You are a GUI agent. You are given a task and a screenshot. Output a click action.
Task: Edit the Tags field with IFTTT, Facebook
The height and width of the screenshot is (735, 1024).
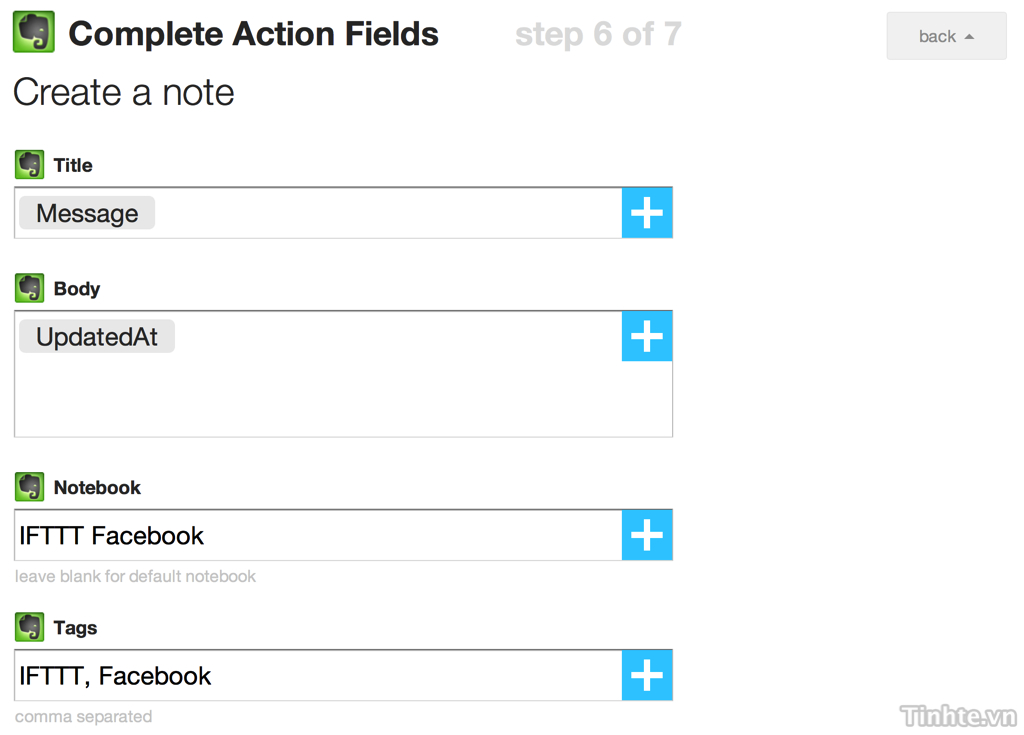(x=318, y=676)
